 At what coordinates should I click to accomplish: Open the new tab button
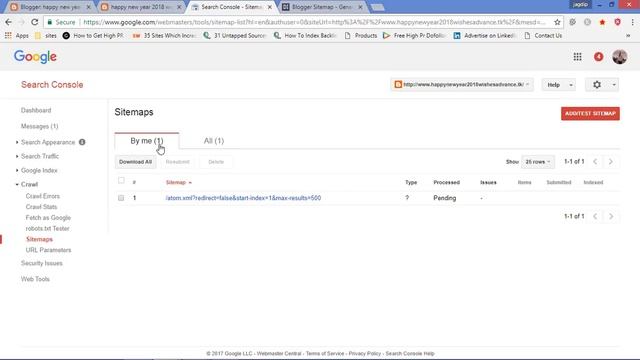pos(377,7)
